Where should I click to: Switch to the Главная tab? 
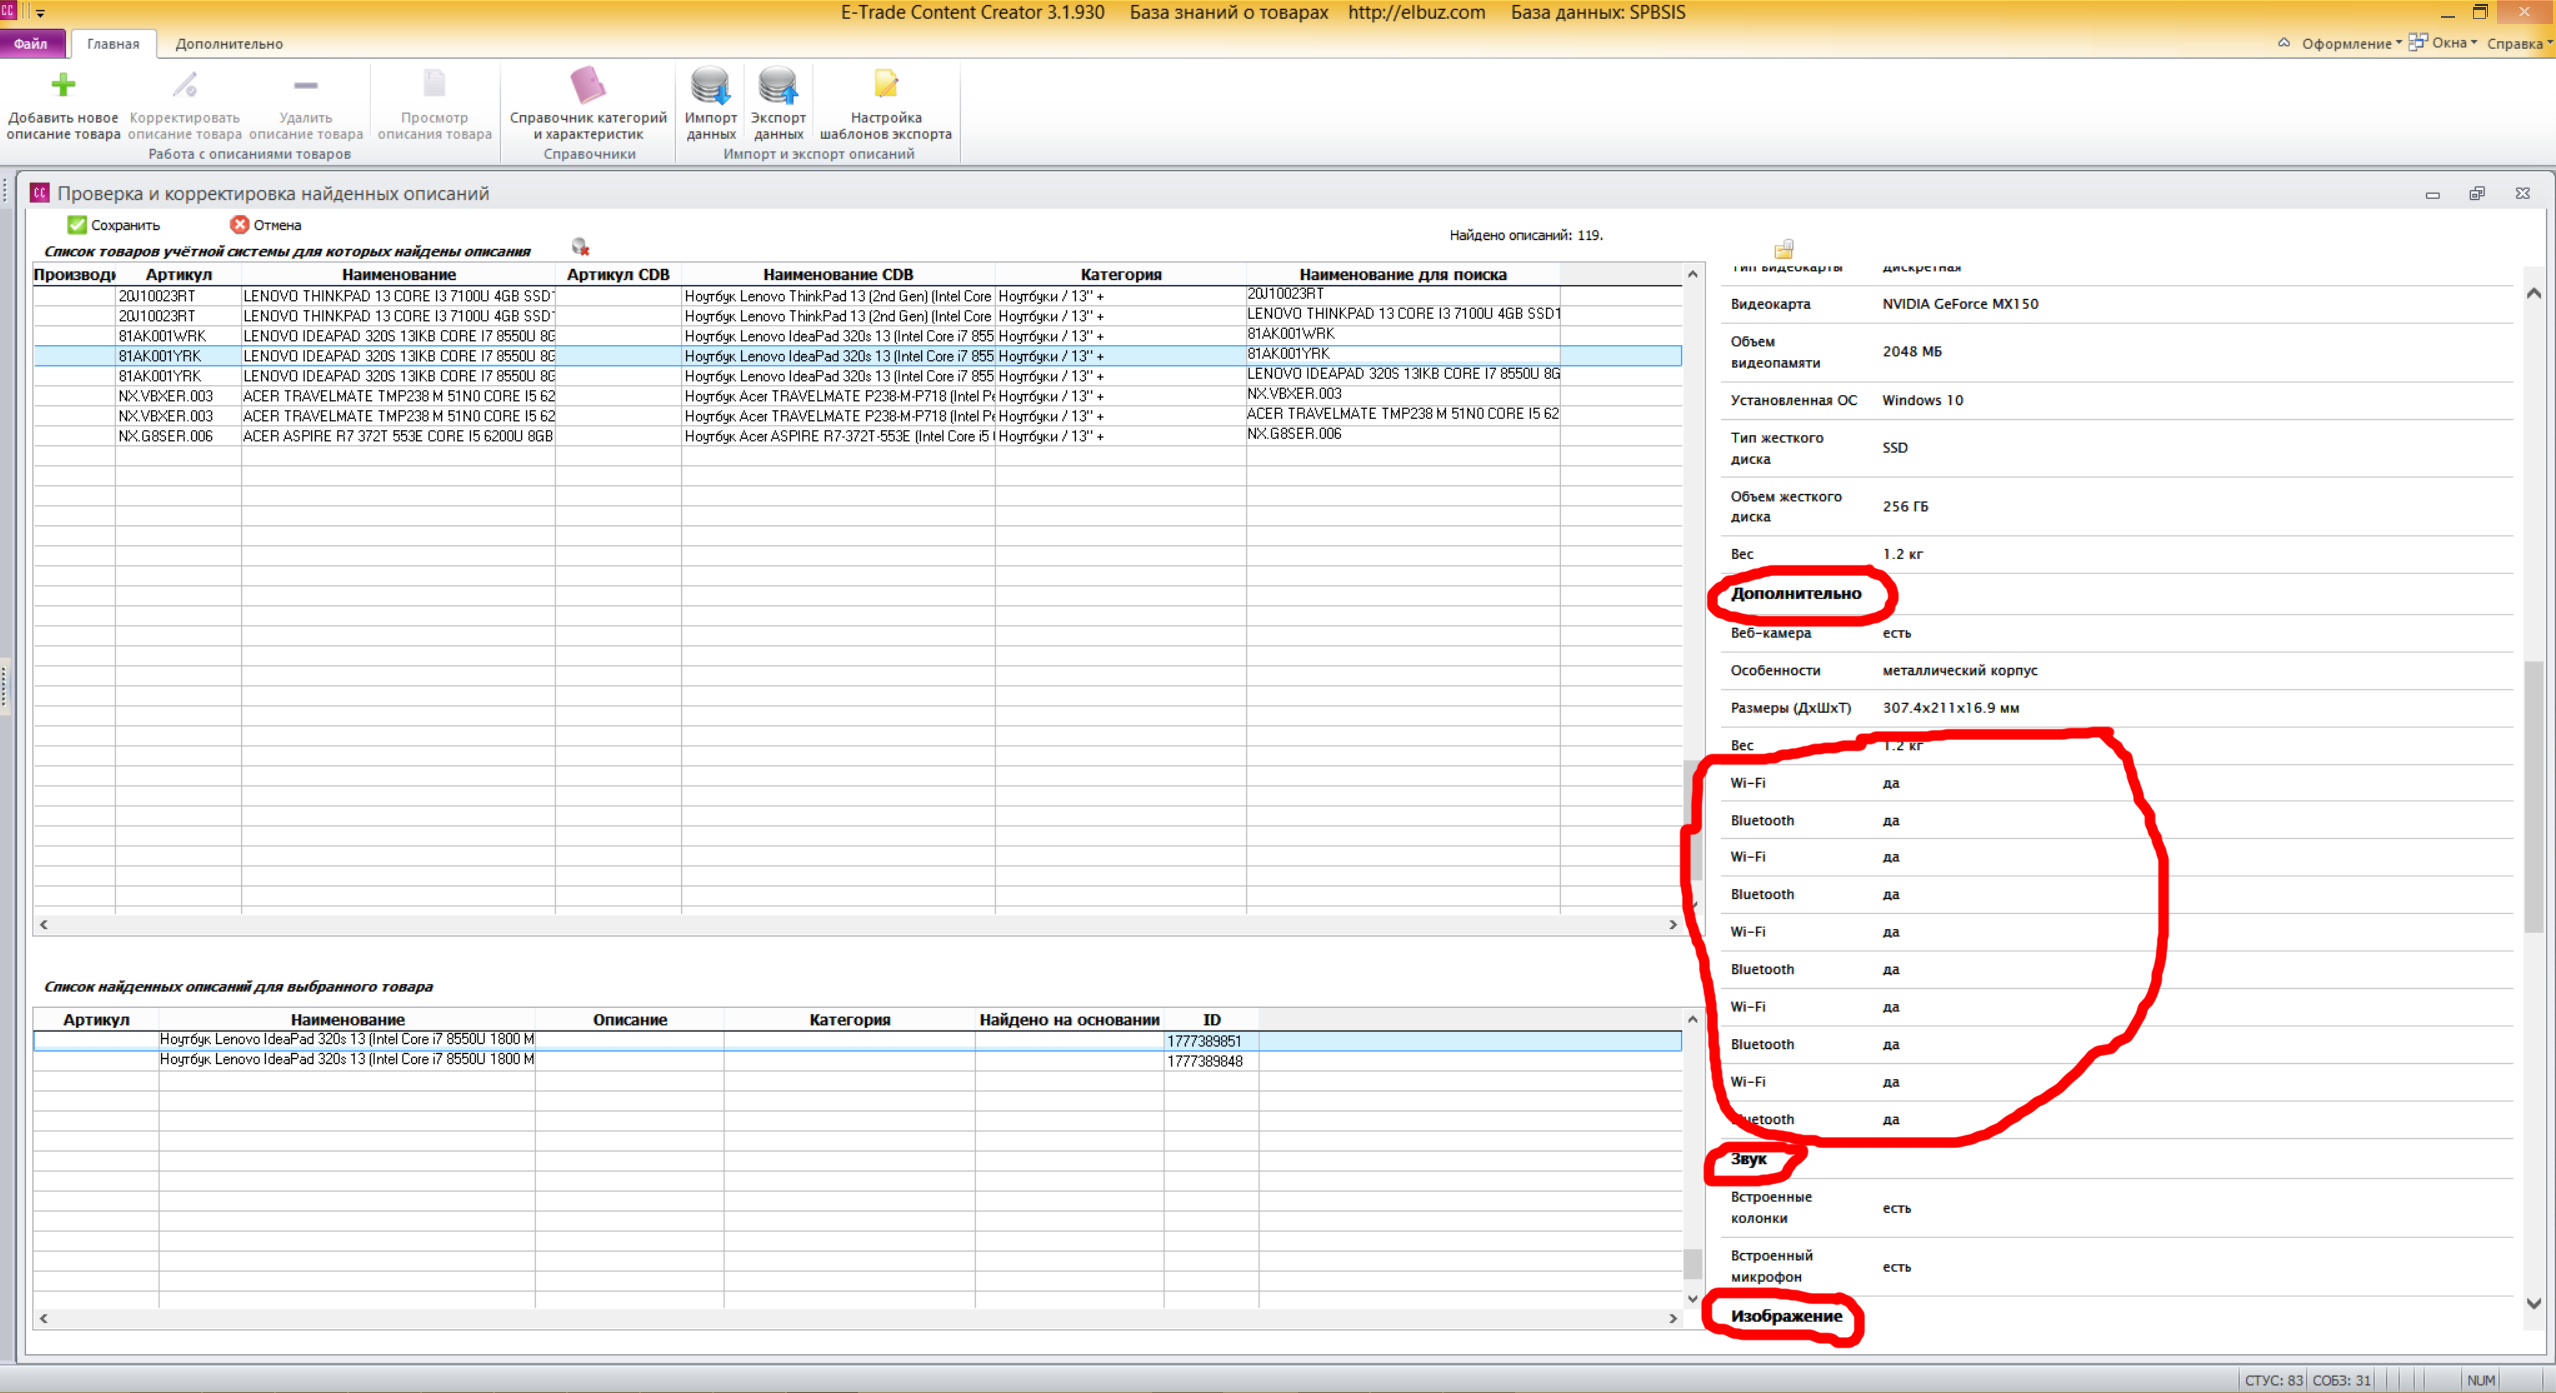(x=113, y=43)
